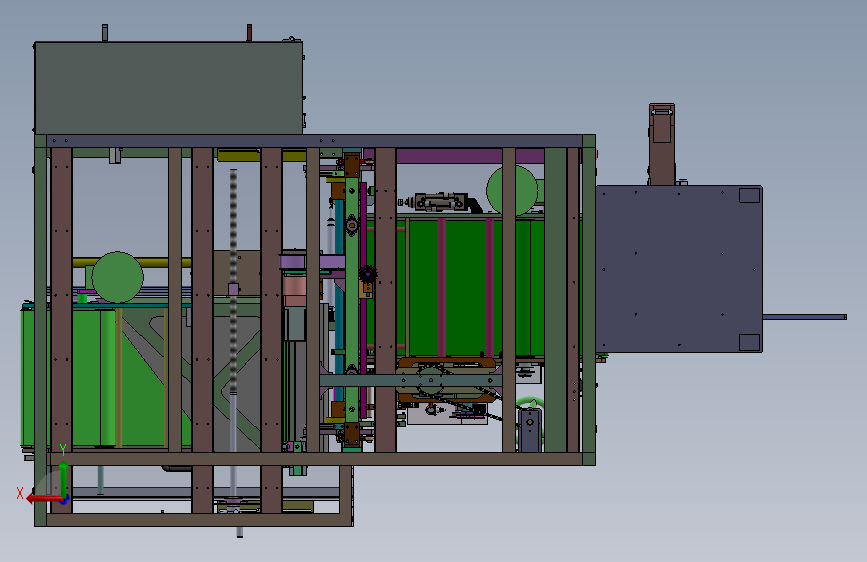Viewport: 867px width, 562px height.
Task: Click the green "Y" axis label
Action: coord(63,450)
